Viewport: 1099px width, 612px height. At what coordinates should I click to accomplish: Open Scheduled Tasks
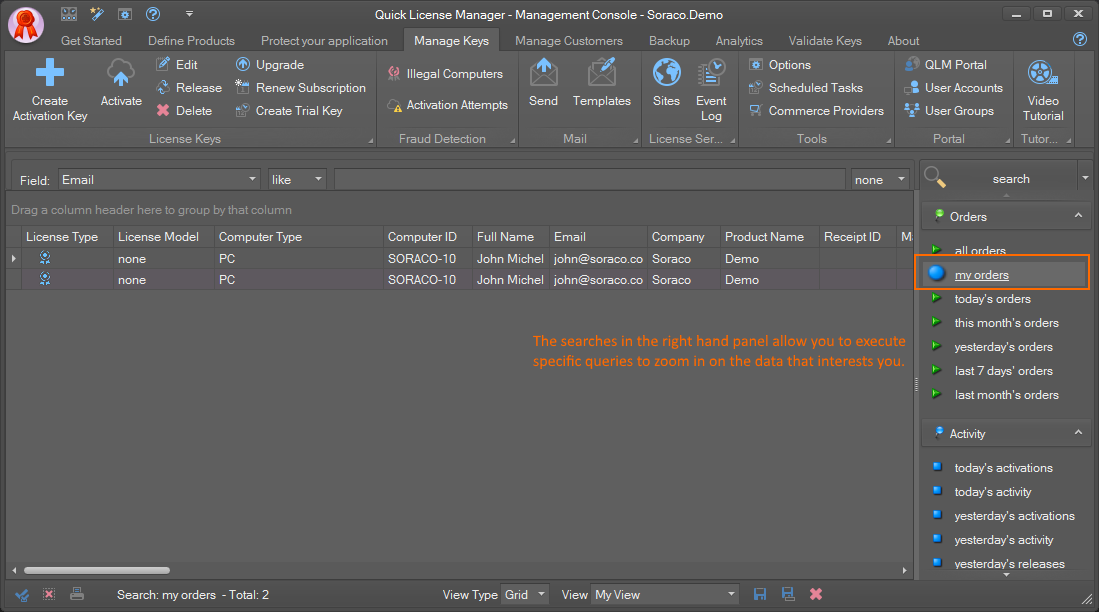[x=805, y=88]
